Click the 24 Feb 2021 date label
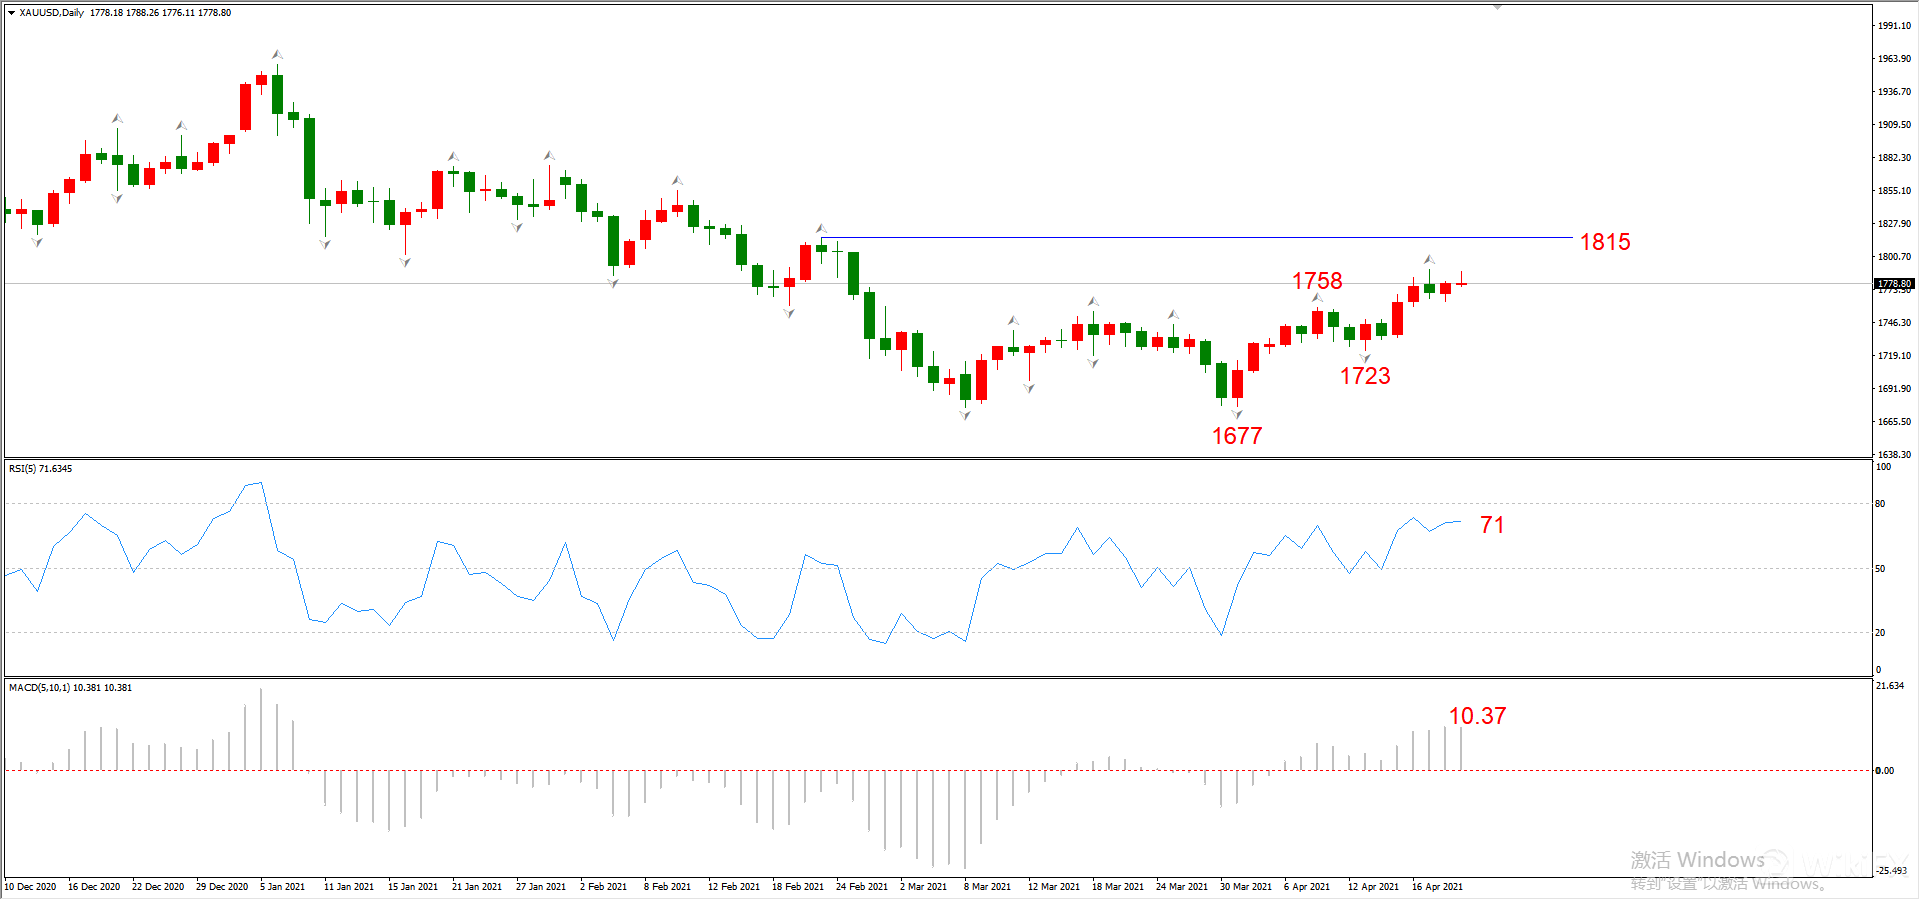 pyautogui.click(x=862, y=887)
